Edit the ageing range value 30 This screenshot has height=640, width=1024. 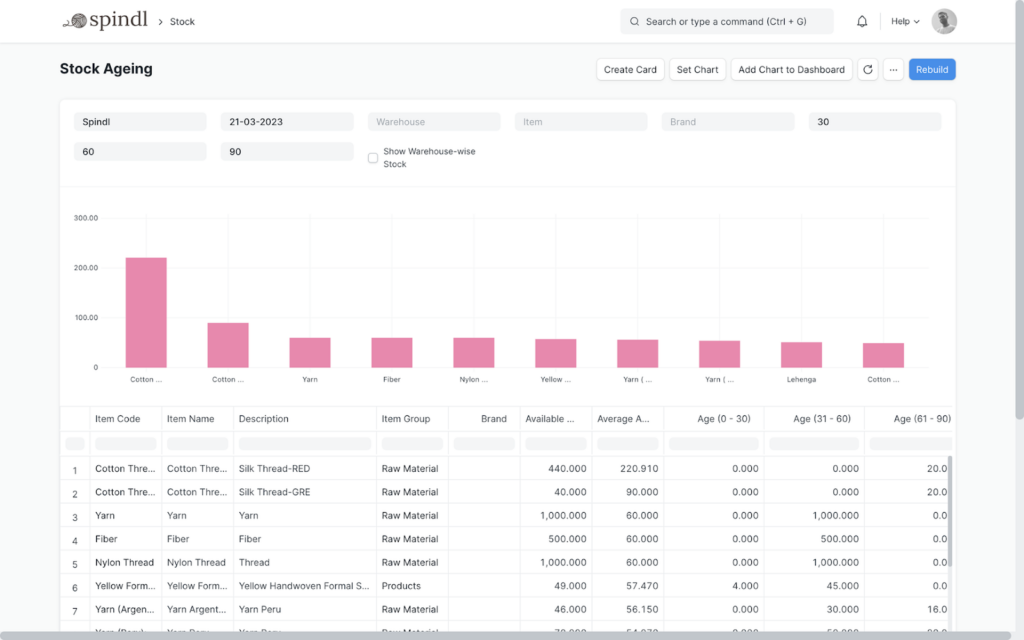(x=874, y=121)
